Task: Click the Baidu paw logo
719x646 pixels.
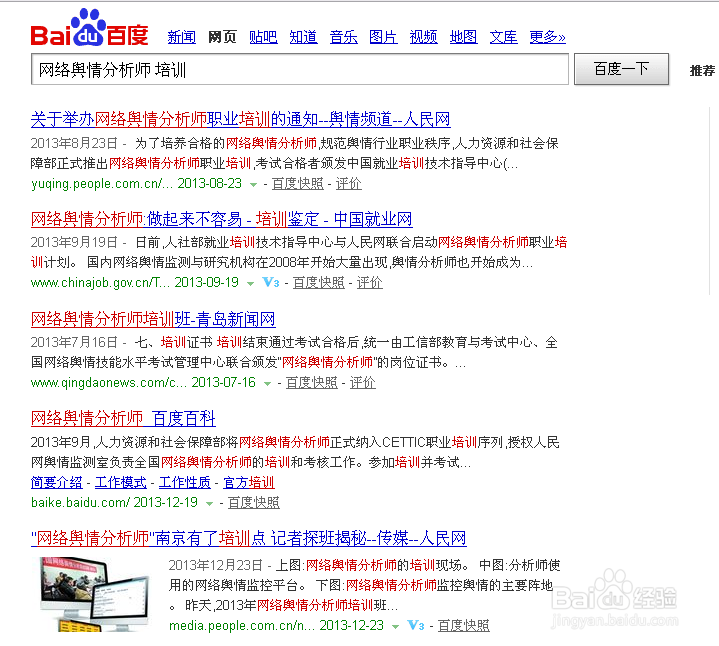Action: click(x=89, y=27)
